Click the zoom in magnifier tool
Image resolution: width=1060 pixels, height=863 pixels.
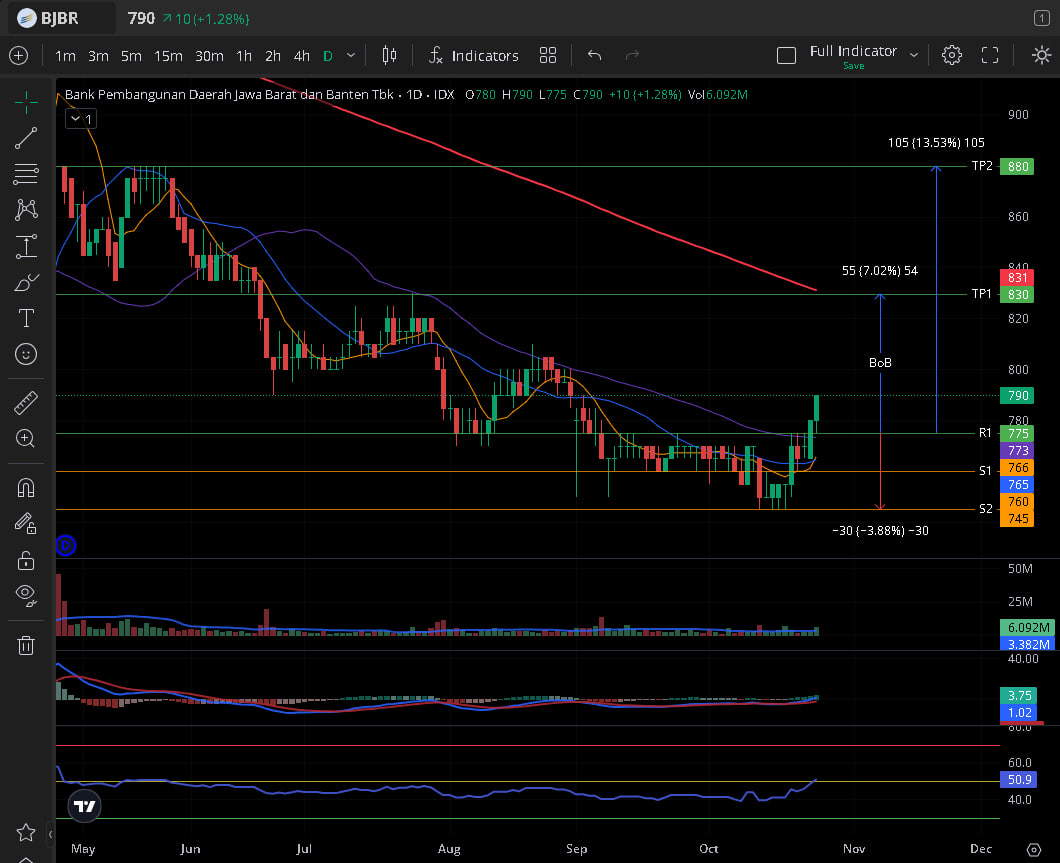click(26, 438)
